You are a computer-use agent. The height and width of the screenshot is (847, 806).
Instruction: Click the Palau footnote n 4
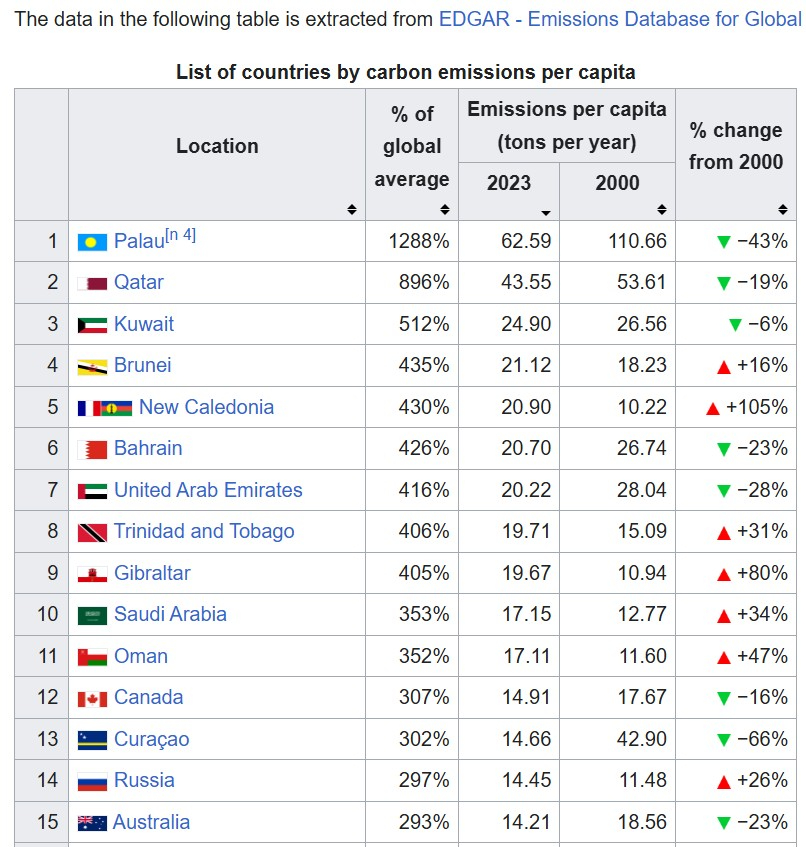181,236
